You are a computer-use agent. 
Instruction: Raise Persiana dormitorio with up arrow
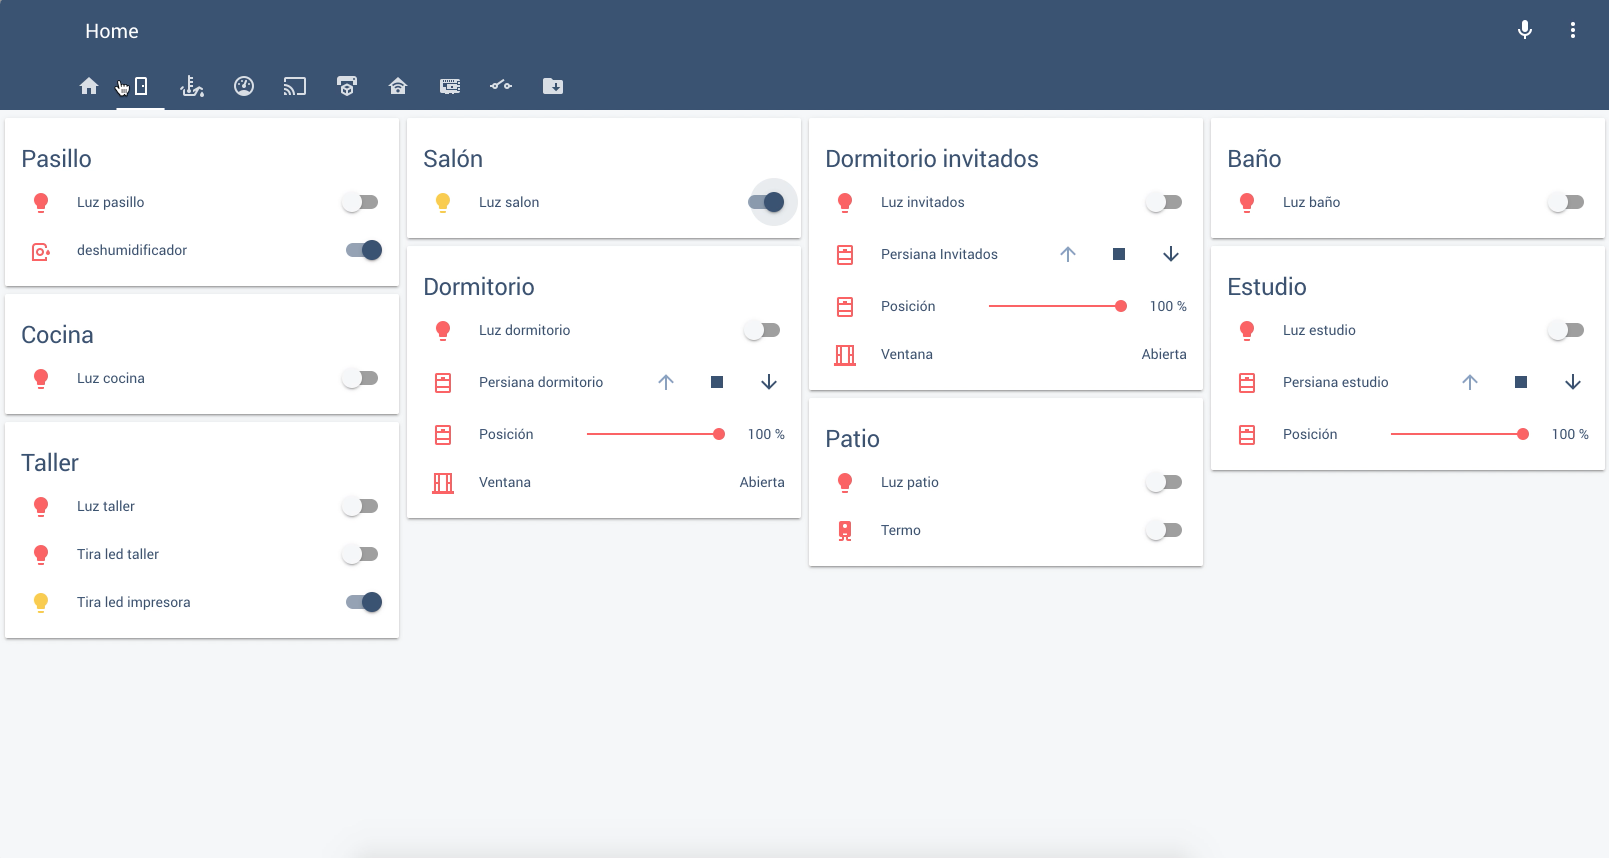(x=666, y=382)
